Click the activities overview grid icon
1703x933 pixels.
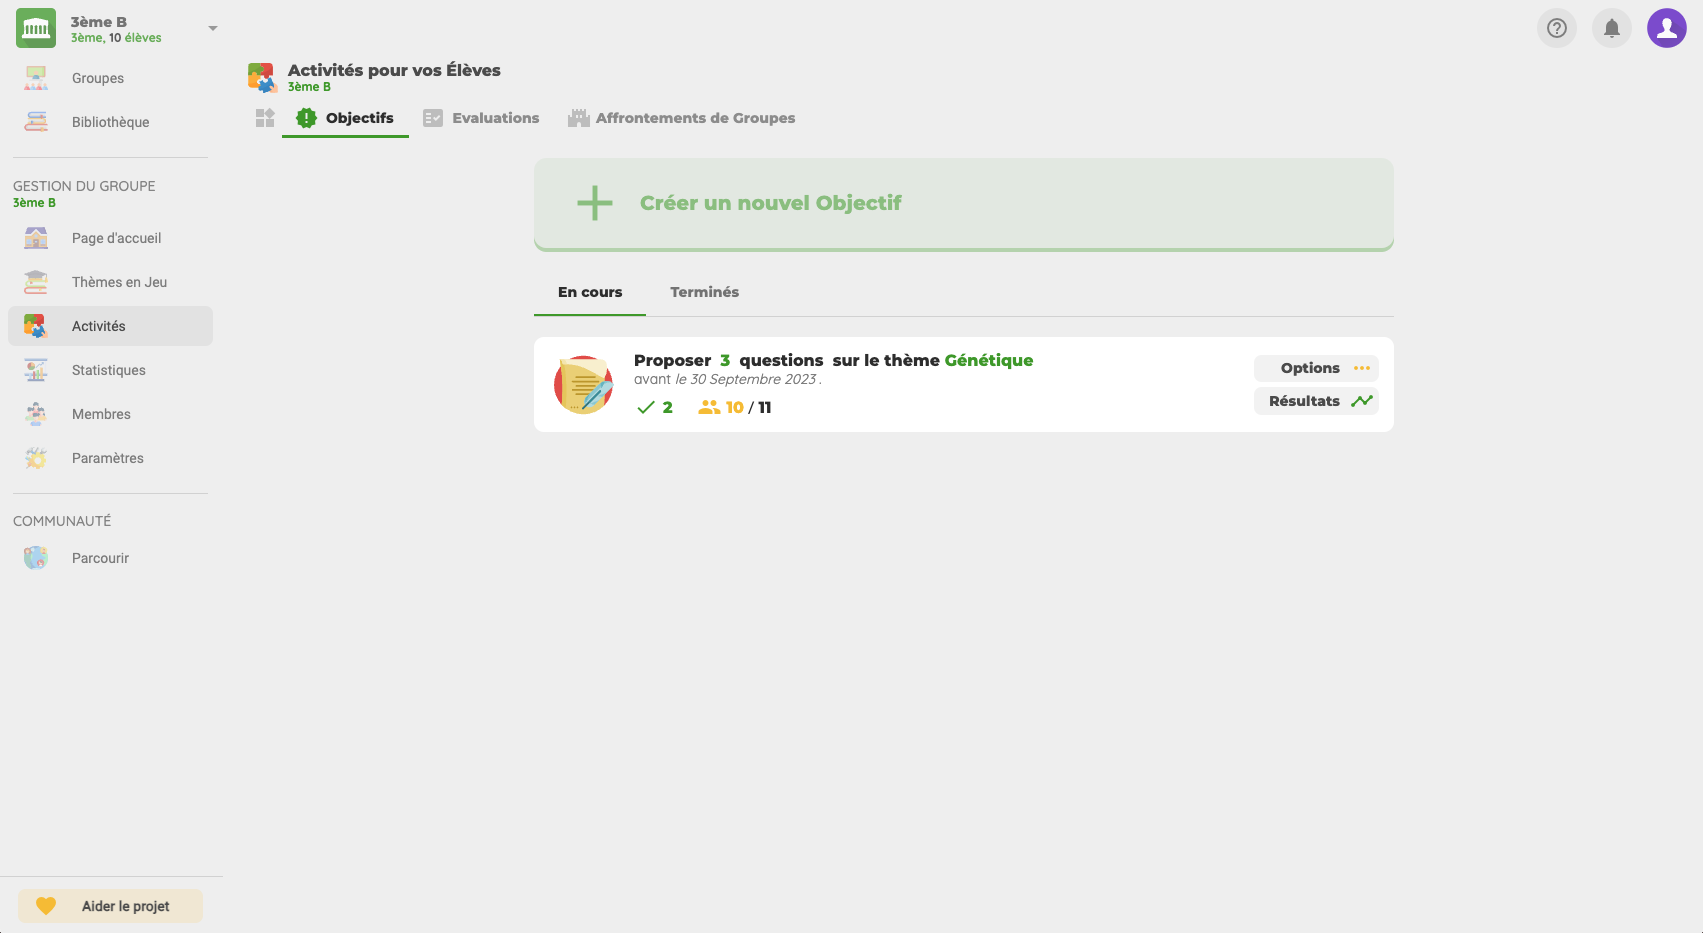(265, 118)
